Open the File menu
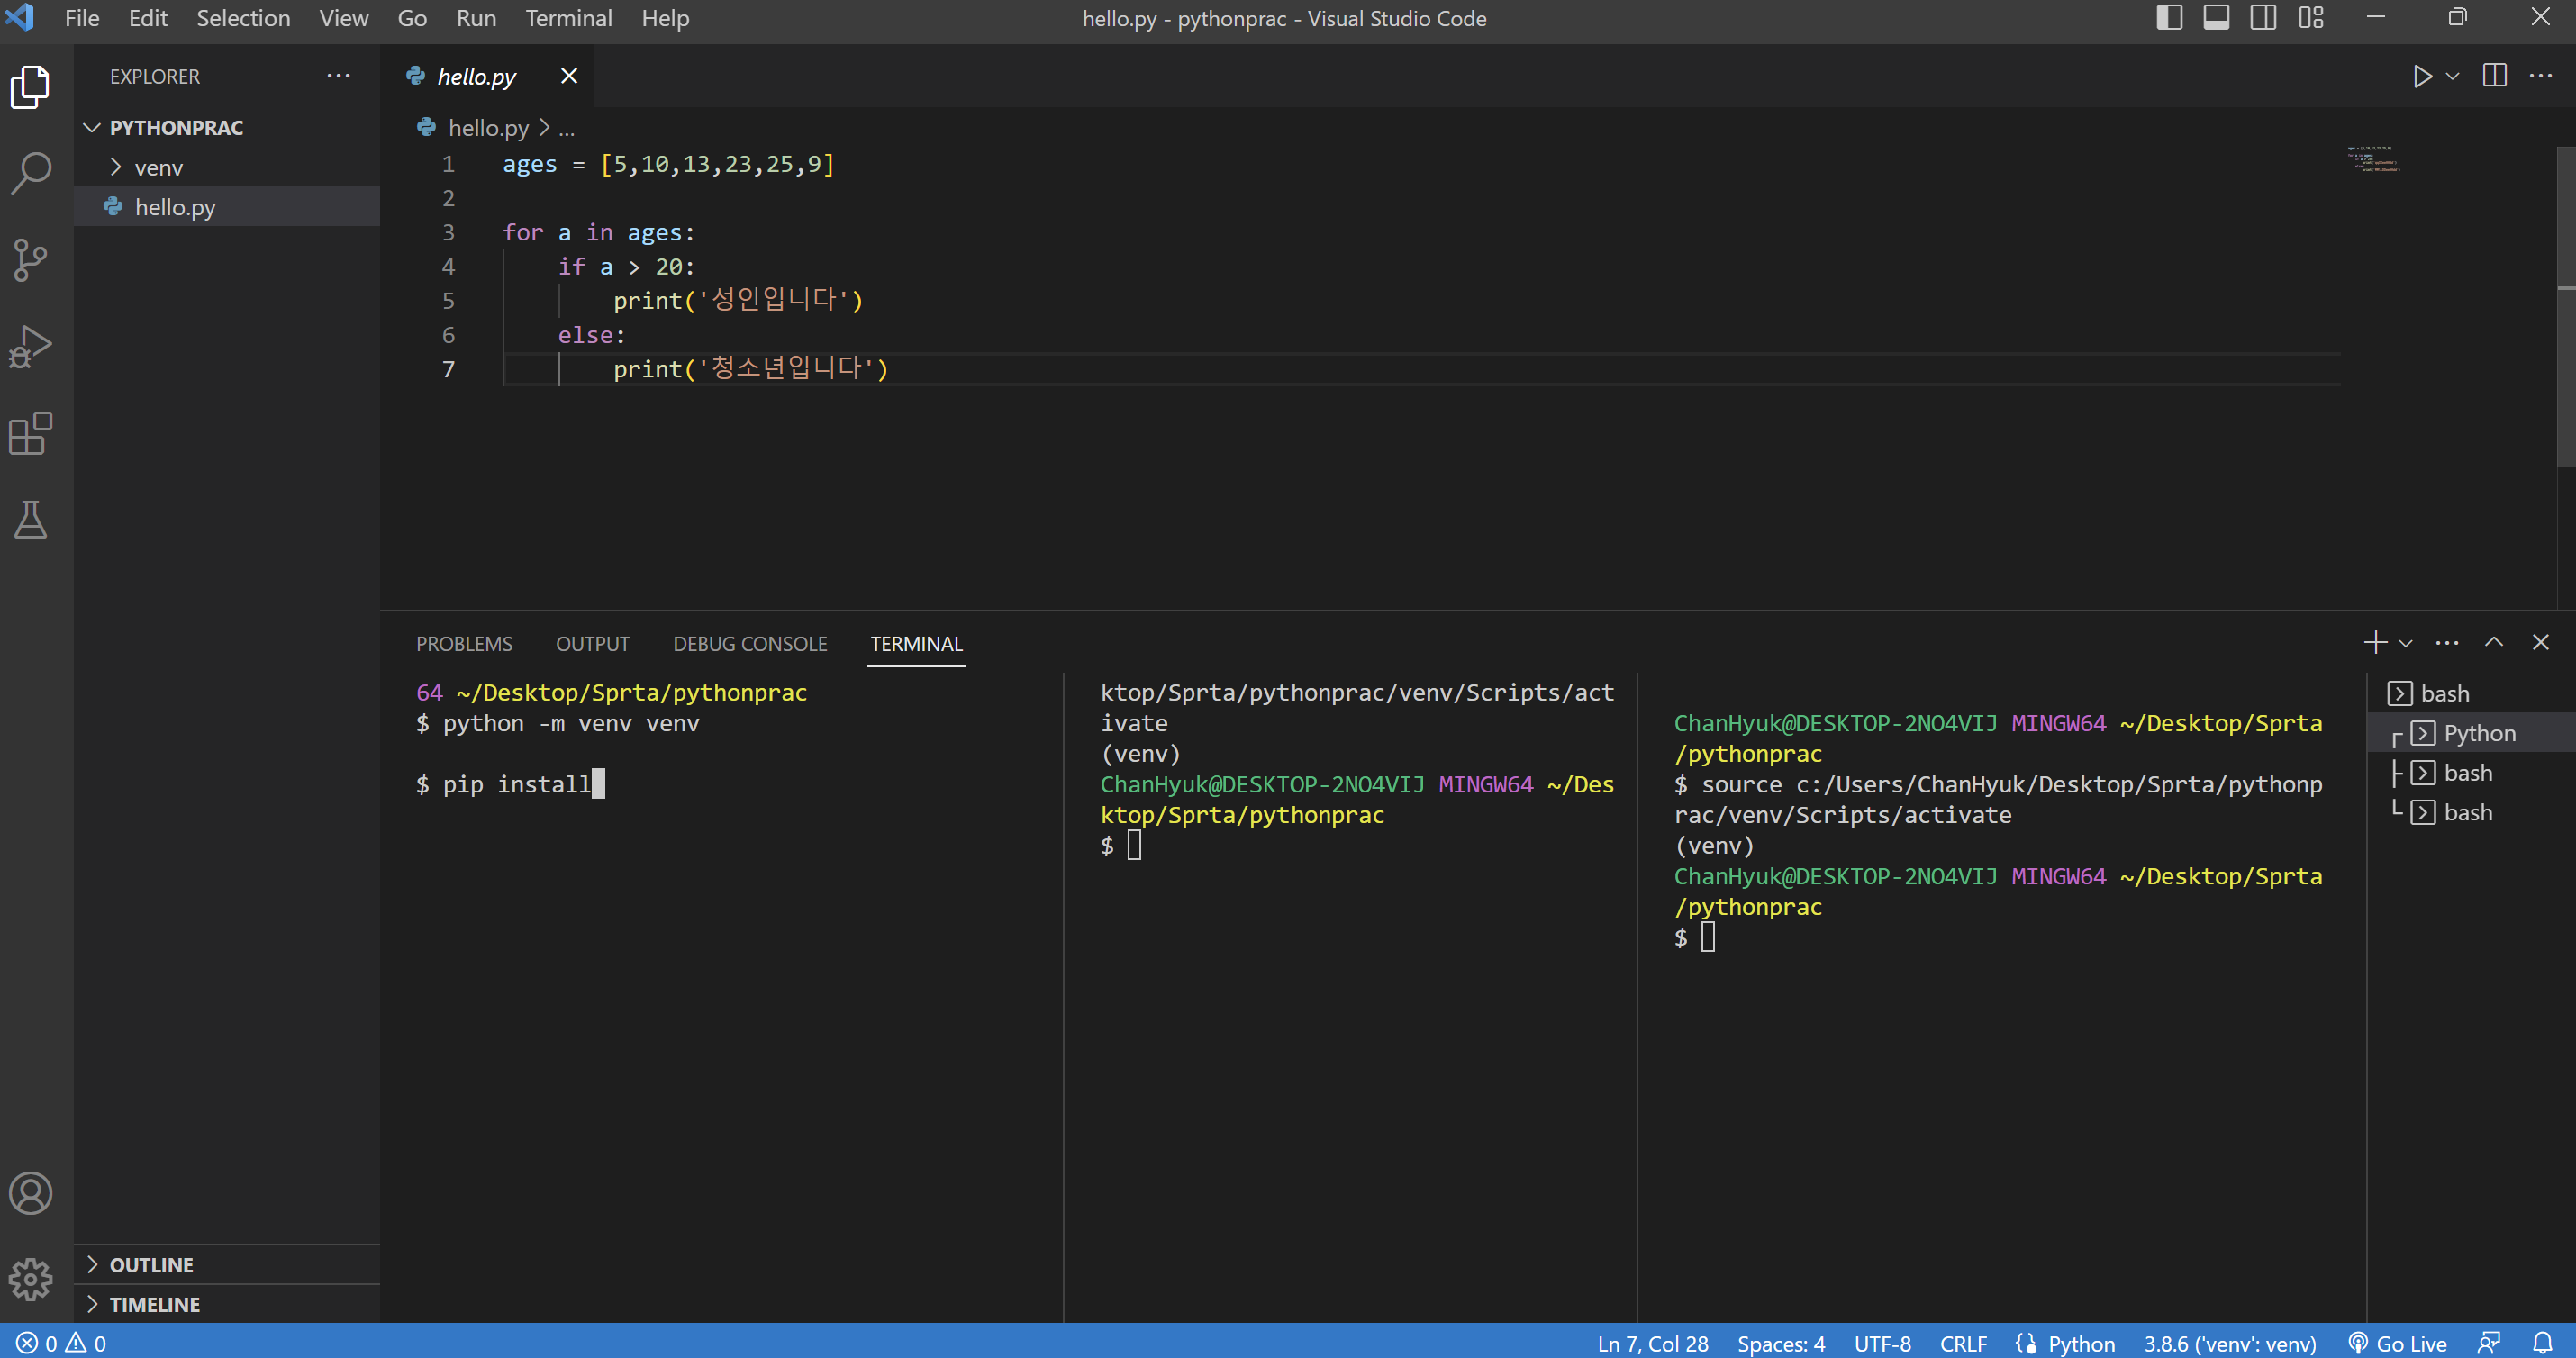The height and width of the screenshot is (1358, 2576). (82, 18)
